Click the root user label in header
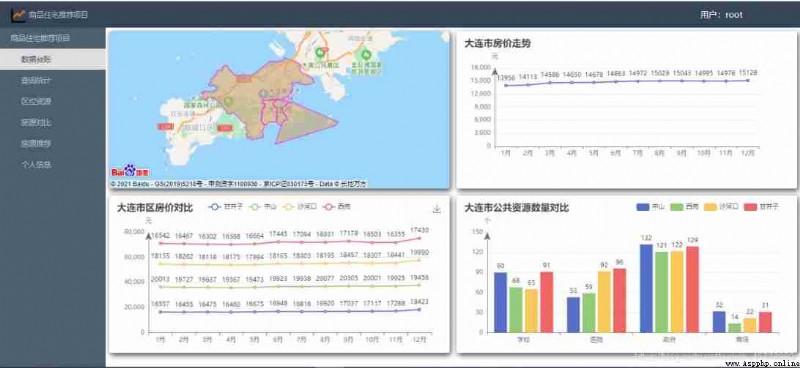800x368 pixels. point(721,15)
